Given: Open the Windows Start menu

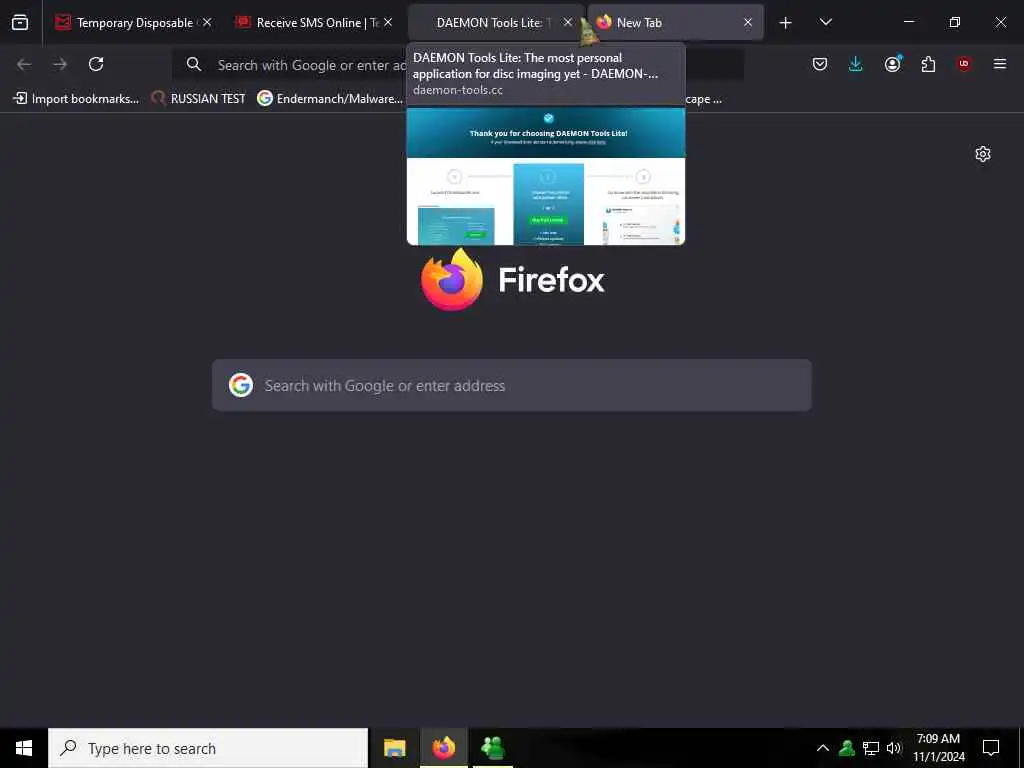Looking at the screenshot, I should pos(24,748).
